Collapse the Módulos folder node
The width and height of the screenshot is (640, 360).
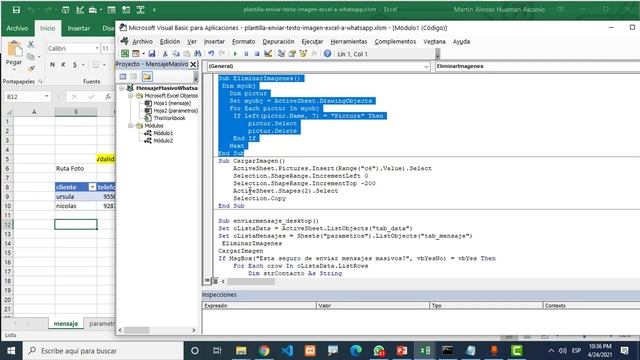131,126
